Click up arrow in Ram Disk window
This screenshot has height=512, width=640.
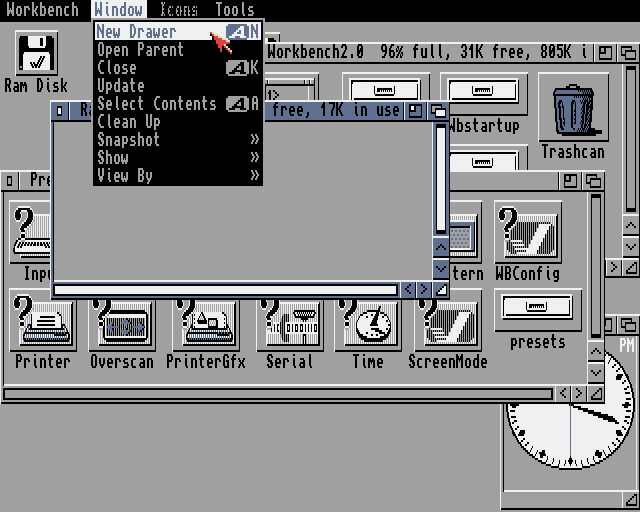(x=441, y=247)
